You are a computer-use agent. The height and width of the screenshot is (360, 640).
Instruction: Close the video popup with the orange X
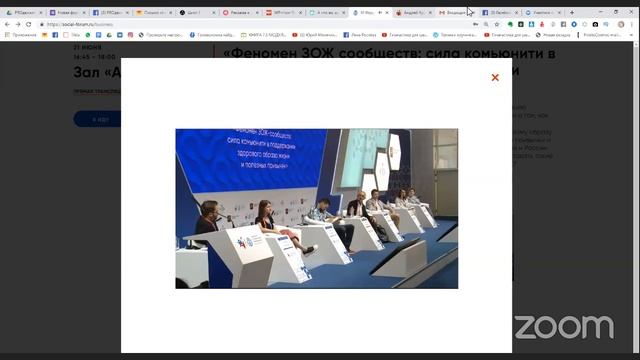[495, 78]
